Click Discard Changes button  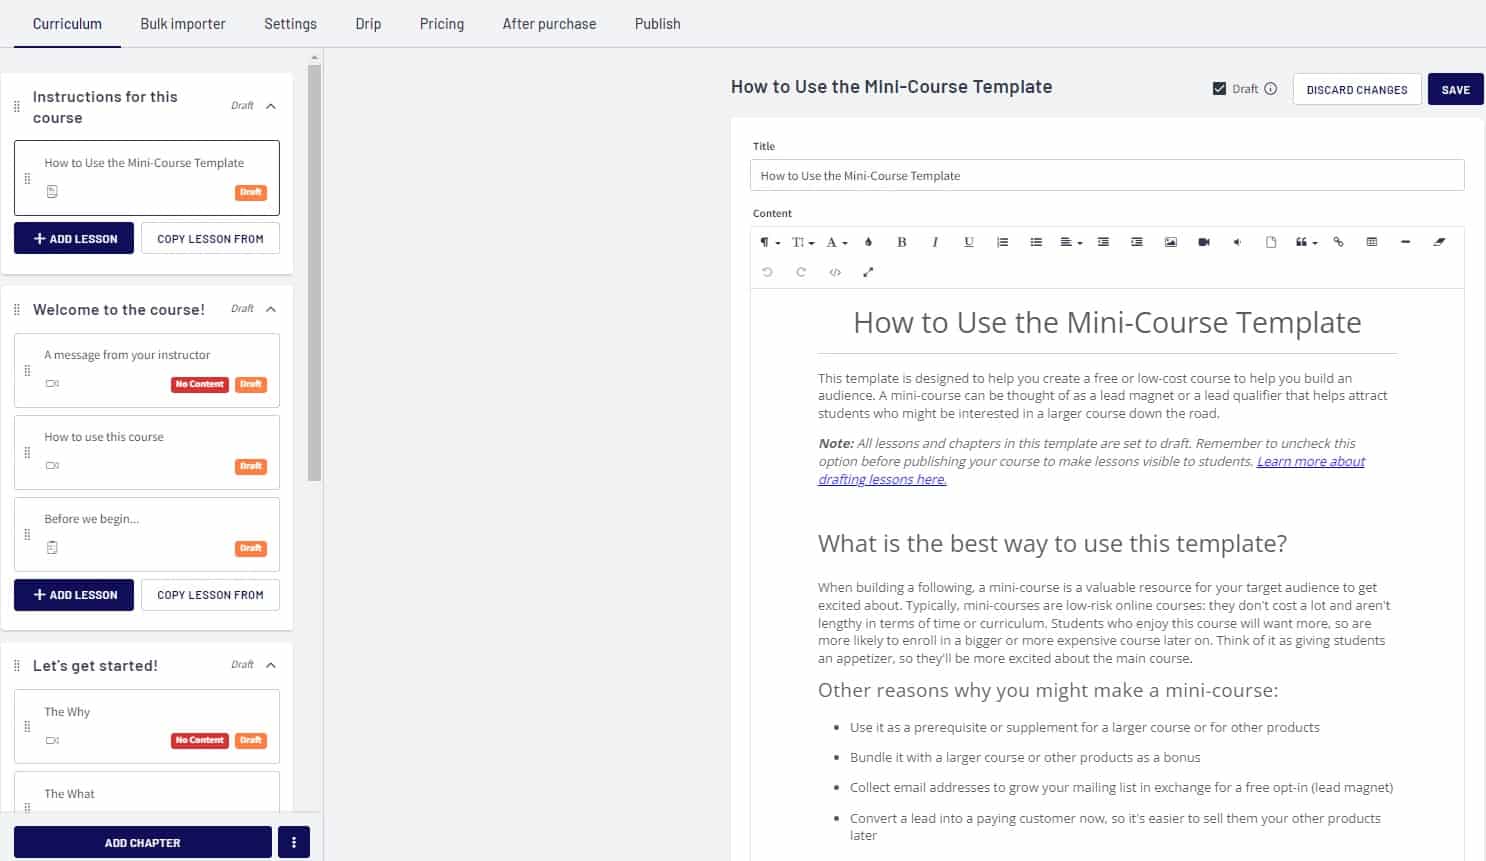(1356, 90)
